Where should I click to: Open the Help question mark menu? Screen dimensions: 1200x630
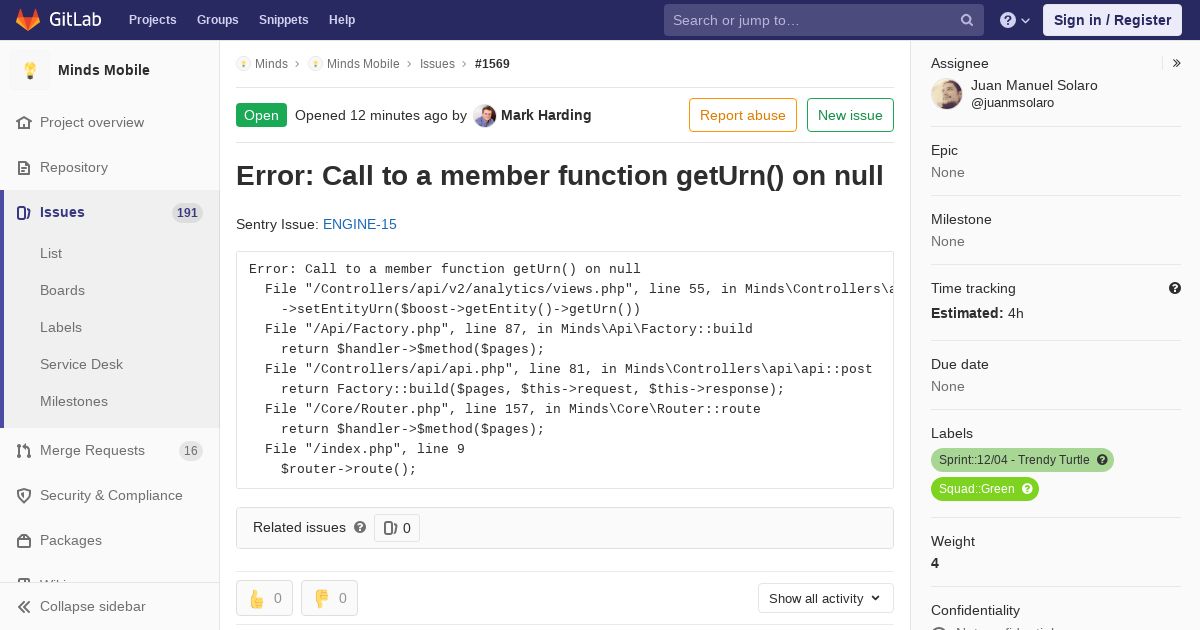(x=1015, y=20)
